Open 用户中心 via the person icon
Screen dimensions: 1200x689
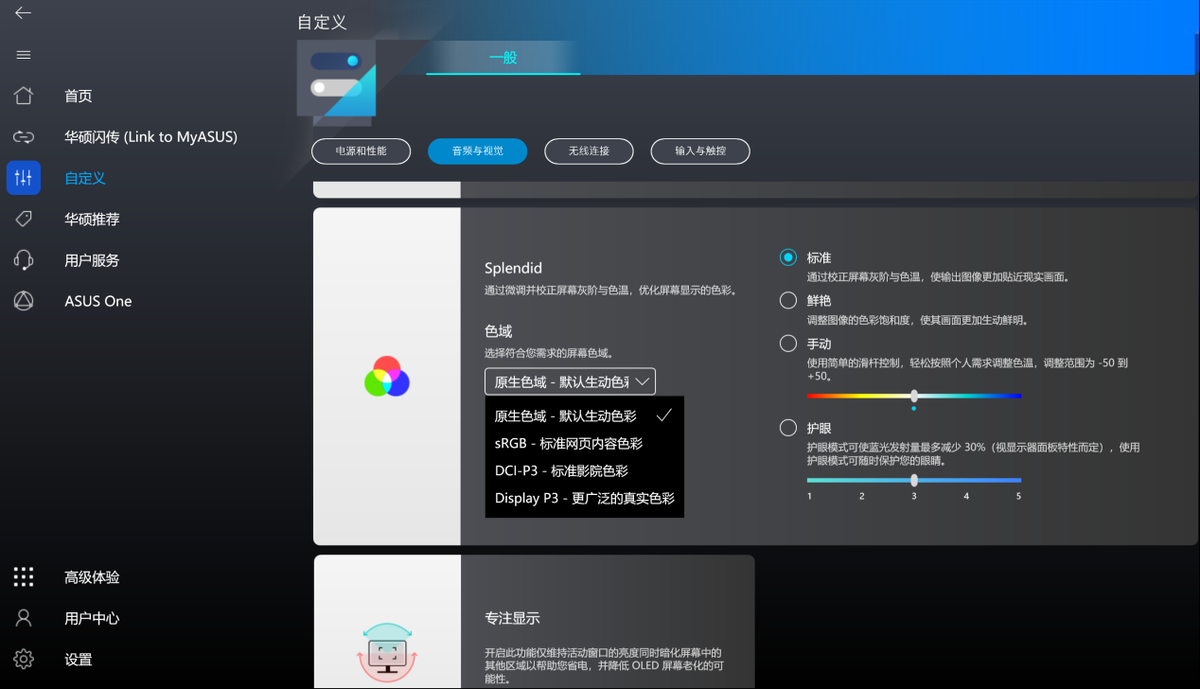[23, 618]
